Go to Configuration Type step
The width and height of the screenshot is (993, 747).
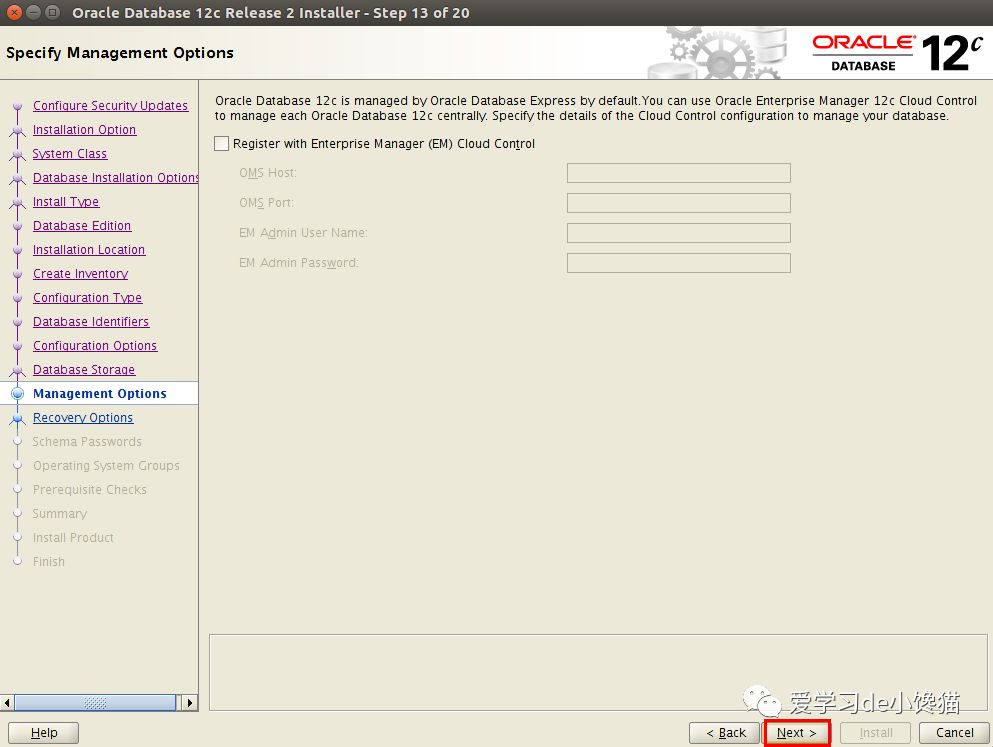click(x=87, y=298)
